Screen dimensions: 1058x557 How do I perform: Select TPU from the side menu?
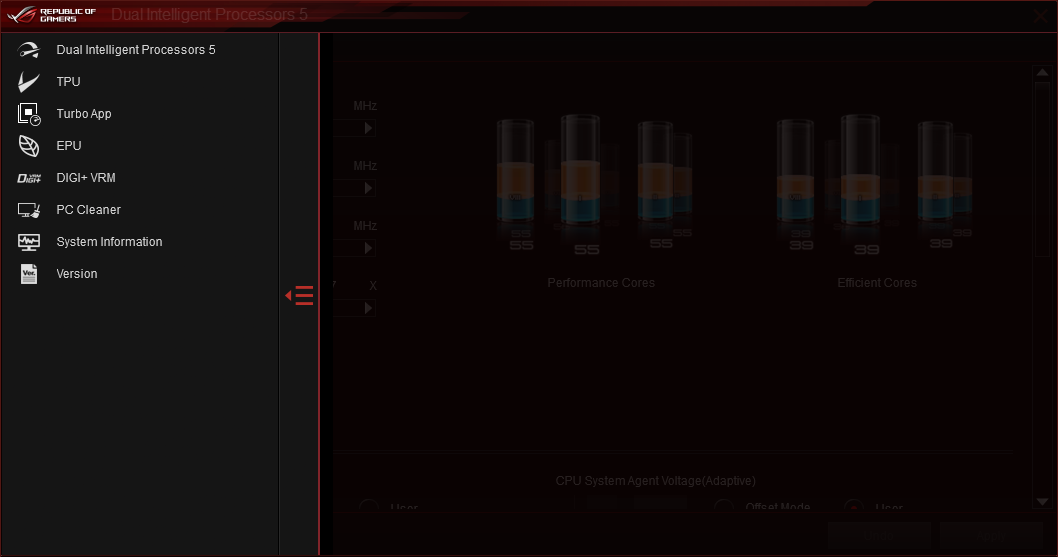68,82
